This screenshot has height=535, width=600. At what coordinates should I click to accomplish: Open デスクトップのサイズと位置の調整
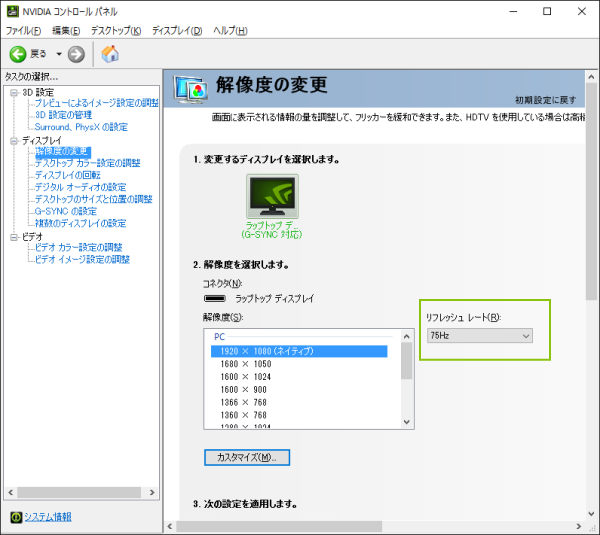coord(93,199)
